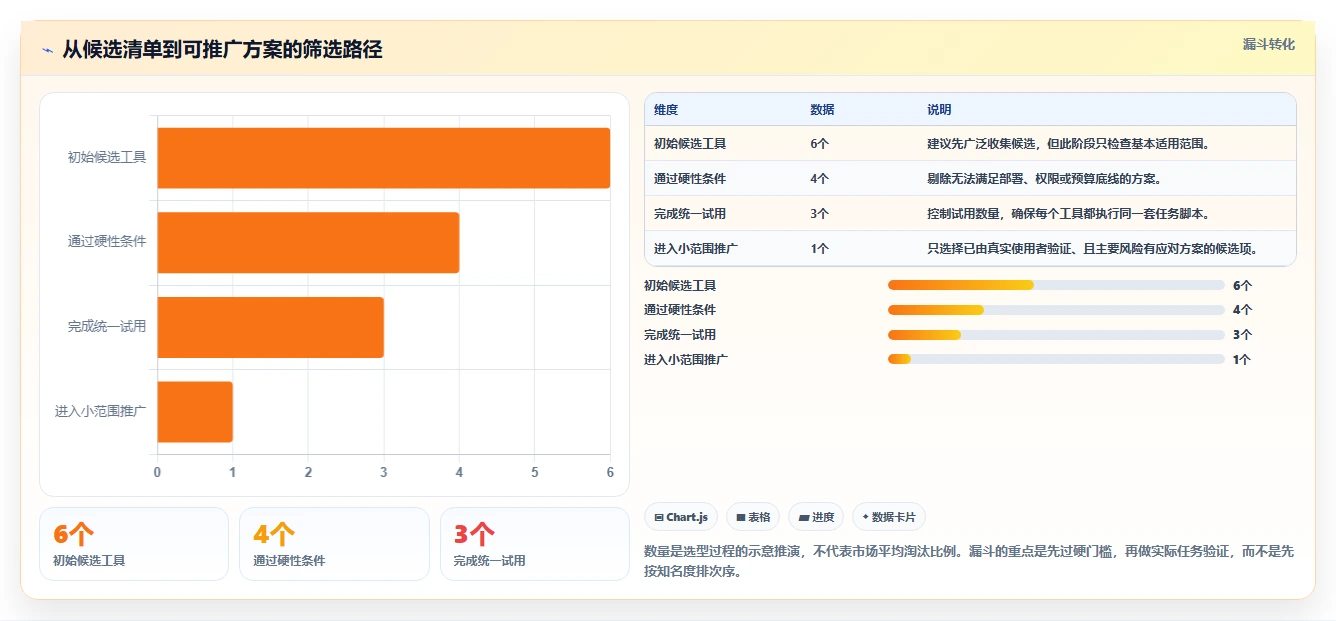
Task: Select the 进度 chip
Action: pyautogui.click(x=816, y=517)
